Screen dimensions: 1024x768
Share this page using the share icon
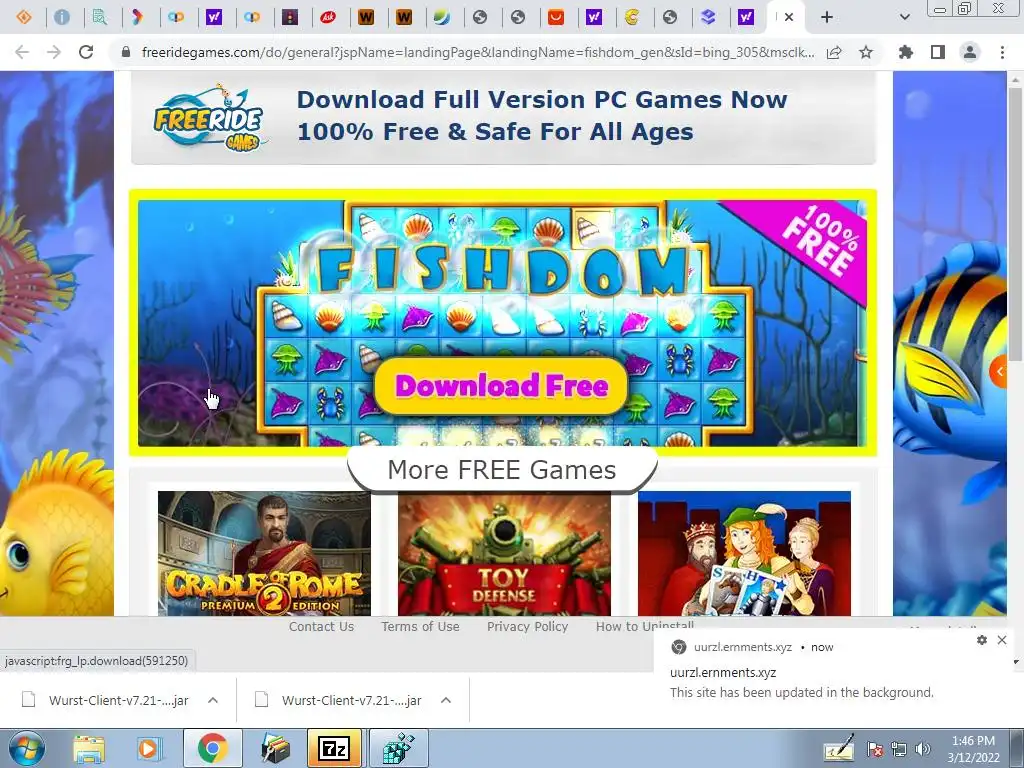pos(834,52)
